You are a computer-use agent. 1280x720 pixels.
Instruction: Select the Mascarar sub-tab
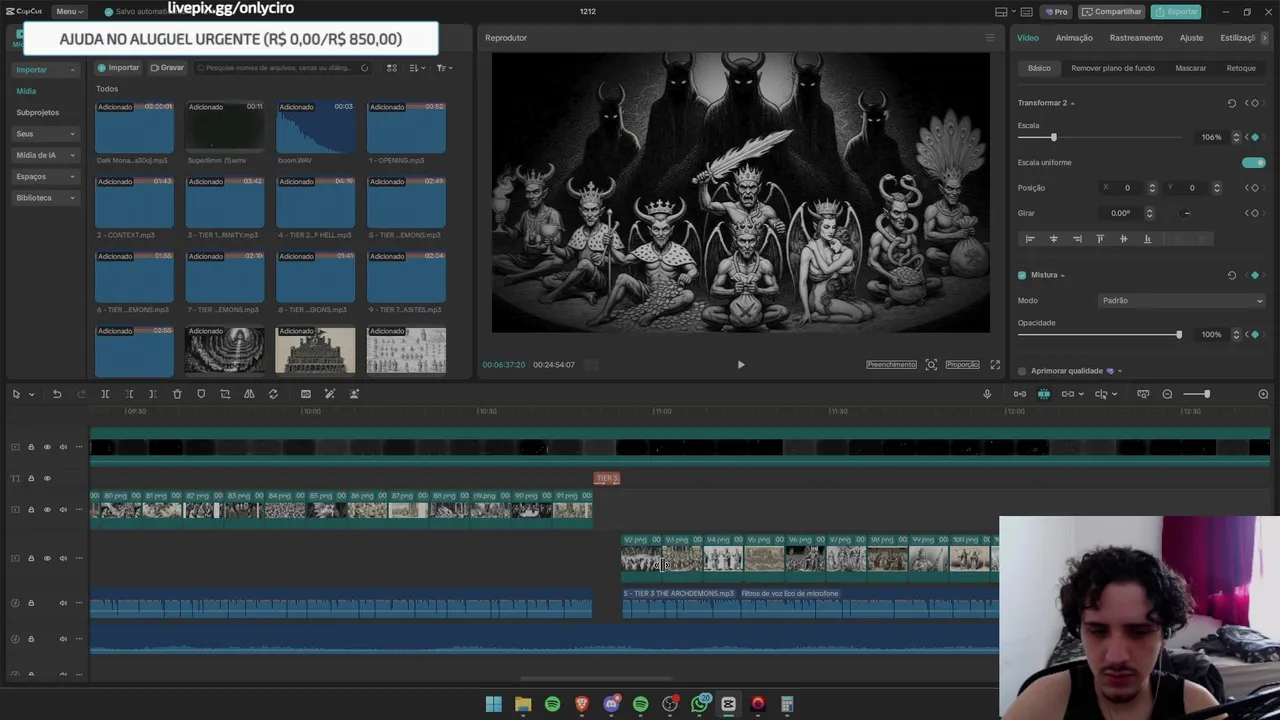click(x=1190, y=68)
